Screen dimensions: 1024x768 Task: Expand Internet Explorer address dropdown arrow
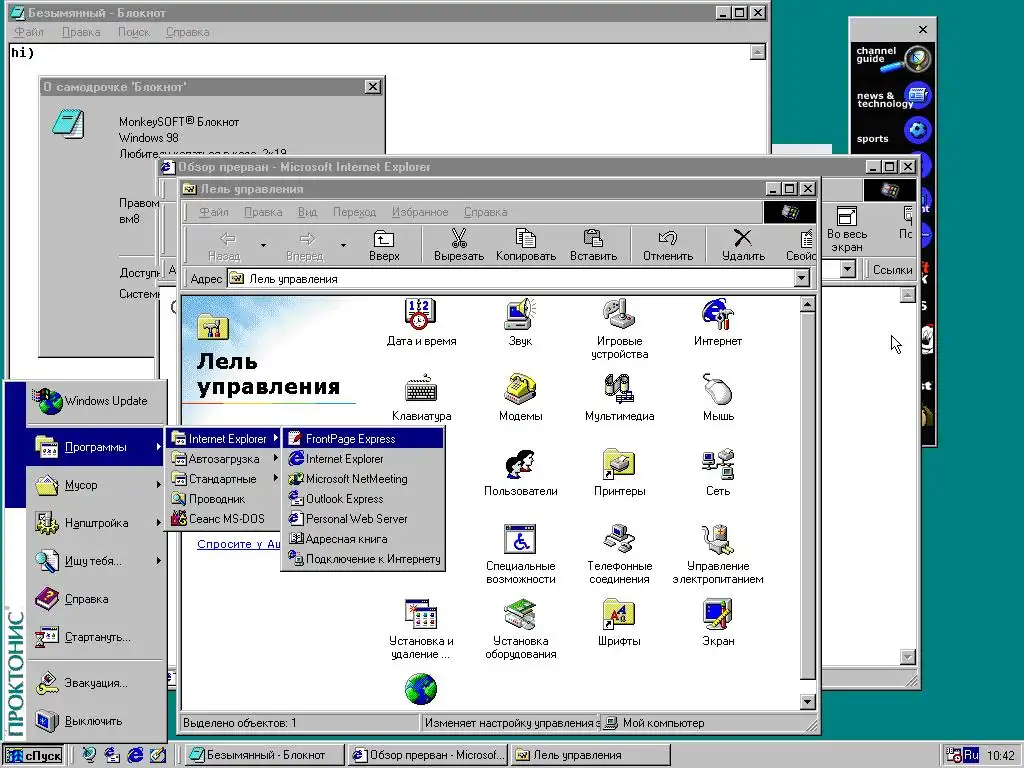[847, 269]
